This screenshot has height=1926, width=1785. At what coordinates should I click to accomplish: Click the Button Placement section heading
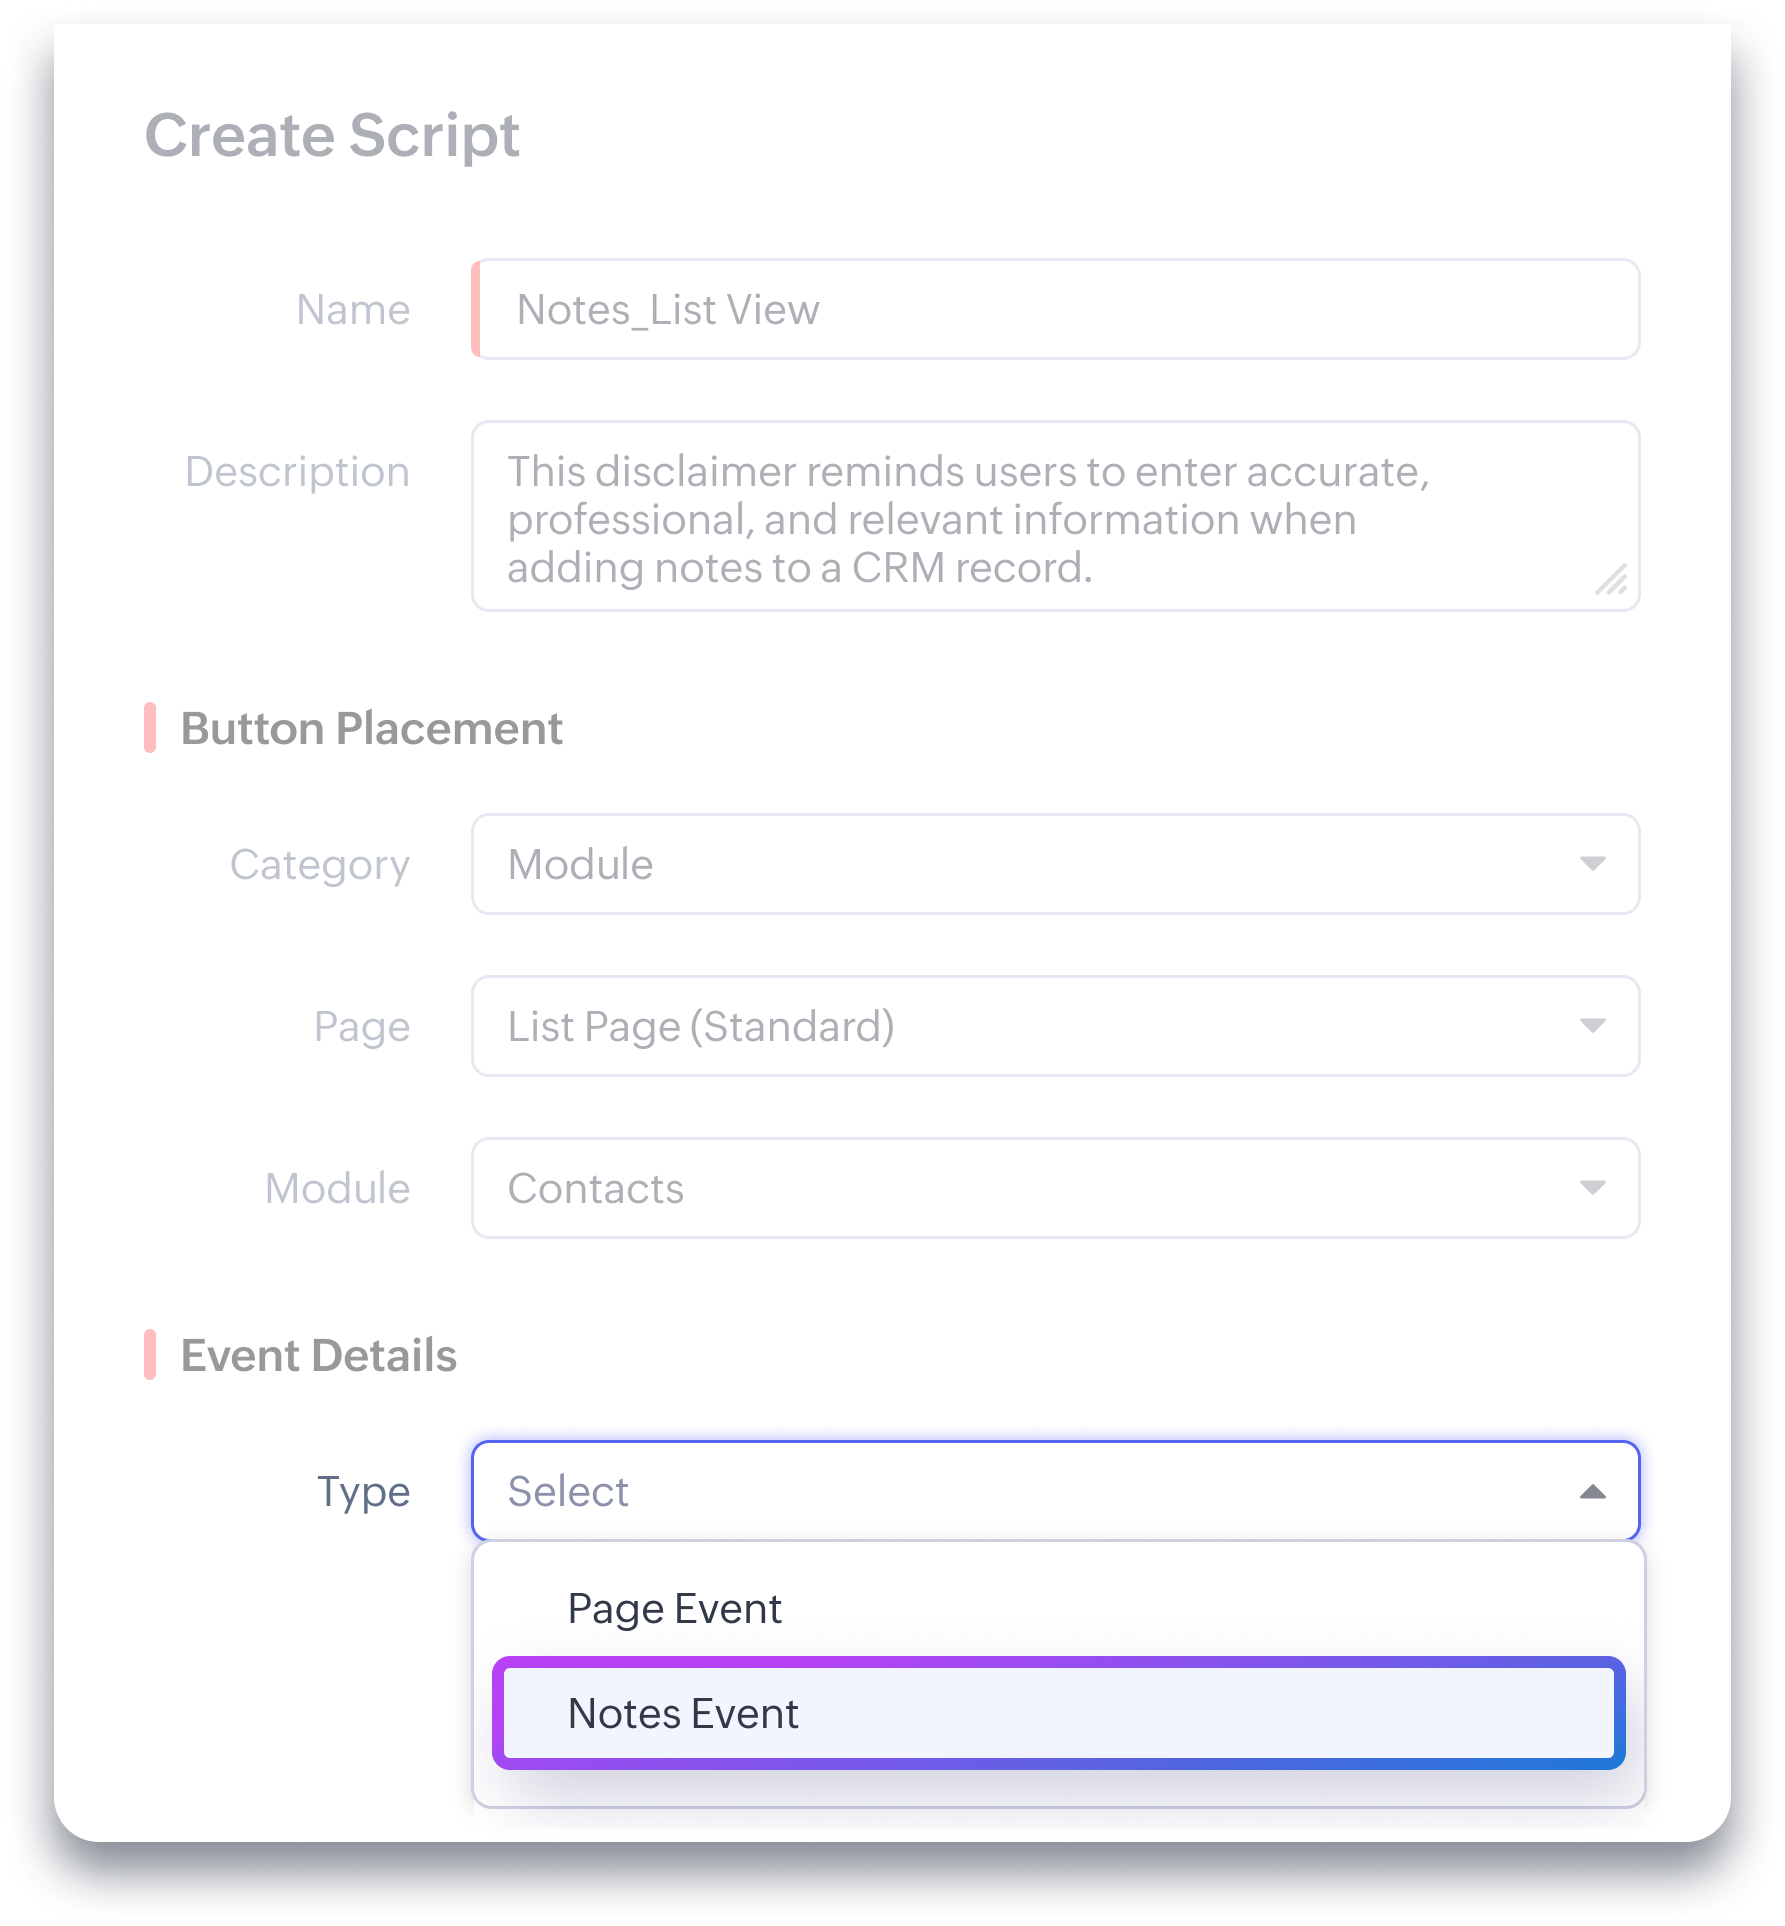[x=371, y=729]
